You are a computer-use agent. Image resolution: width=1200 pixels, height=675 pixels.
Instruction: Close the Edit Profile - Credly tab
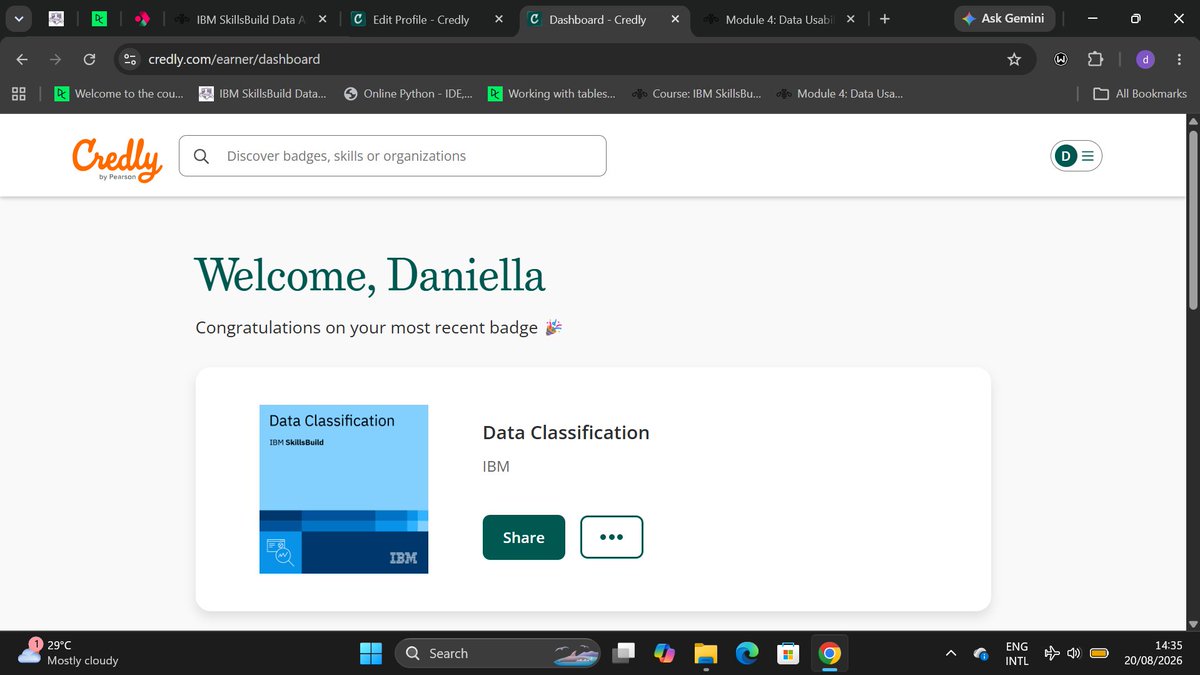[x=498, y=19]
